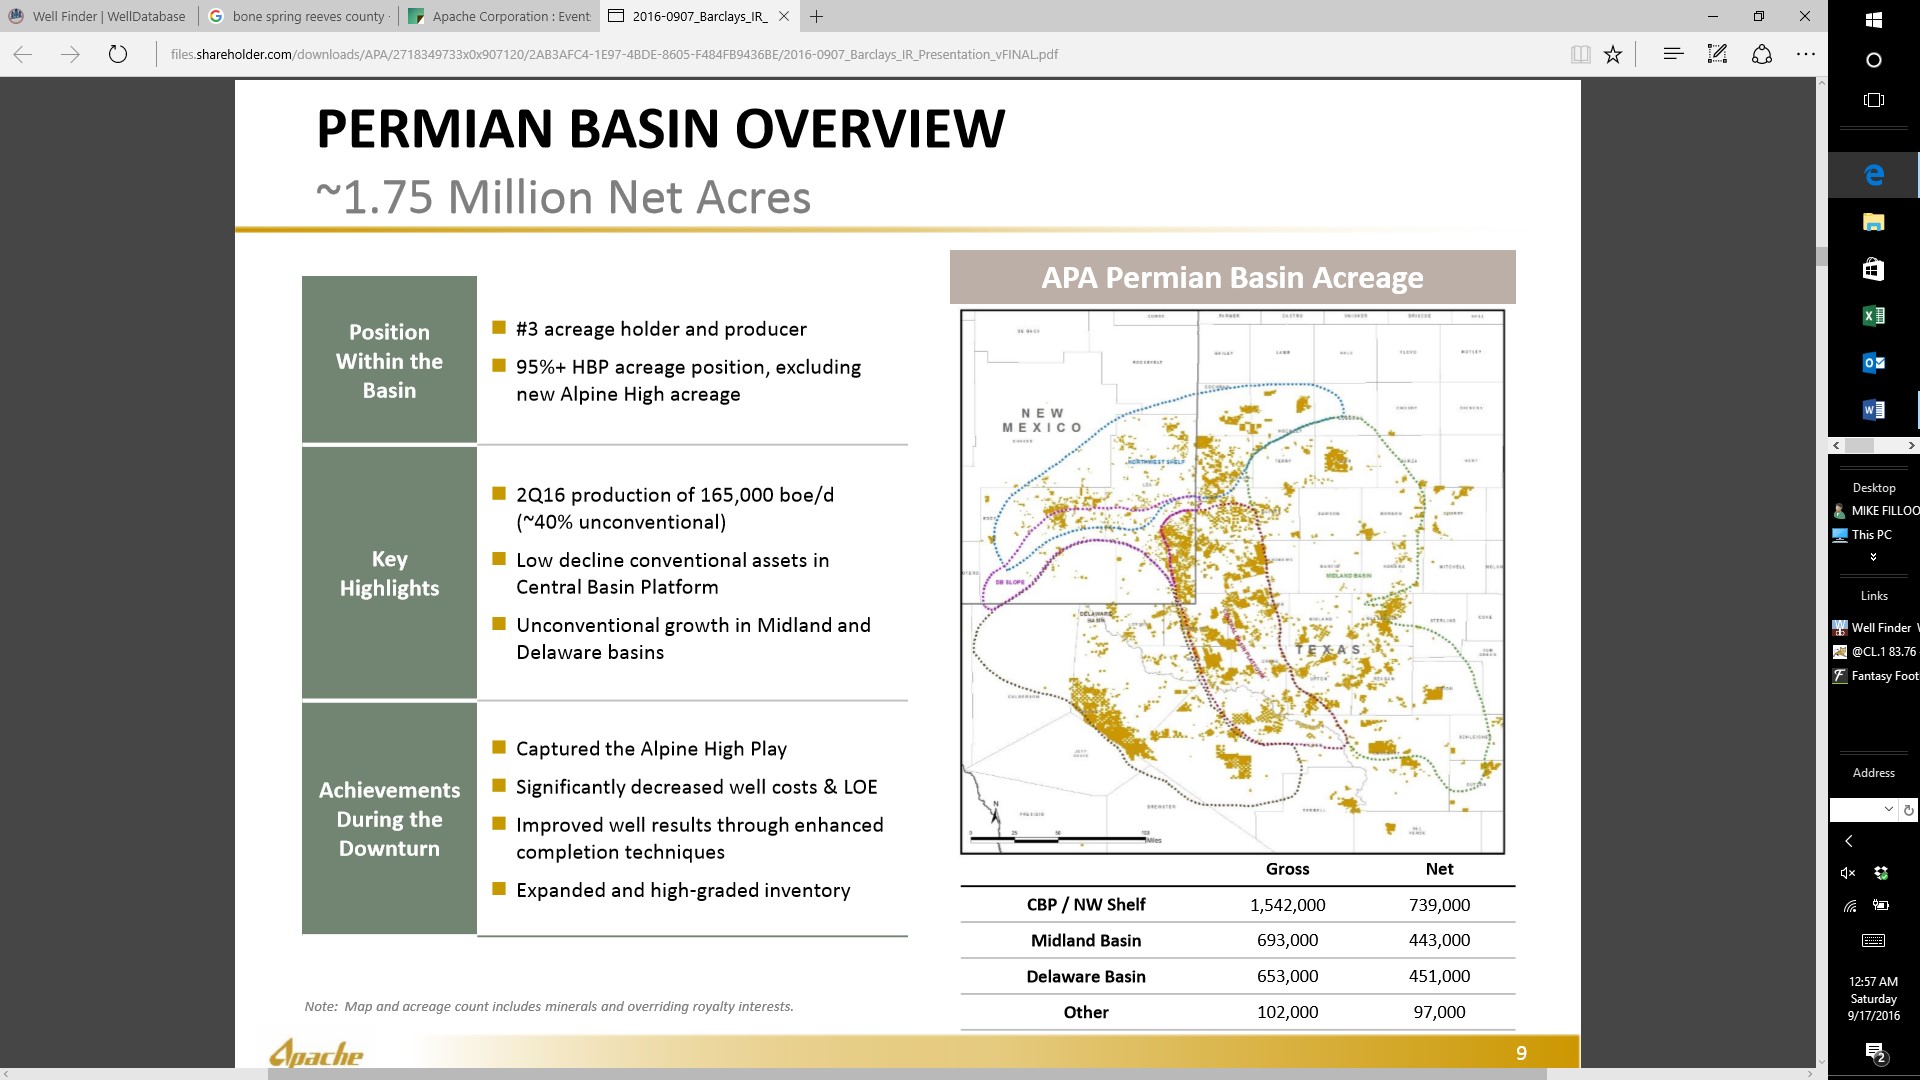Switch to Microsoft Edge on taskbar

[x=1874, y=175]
